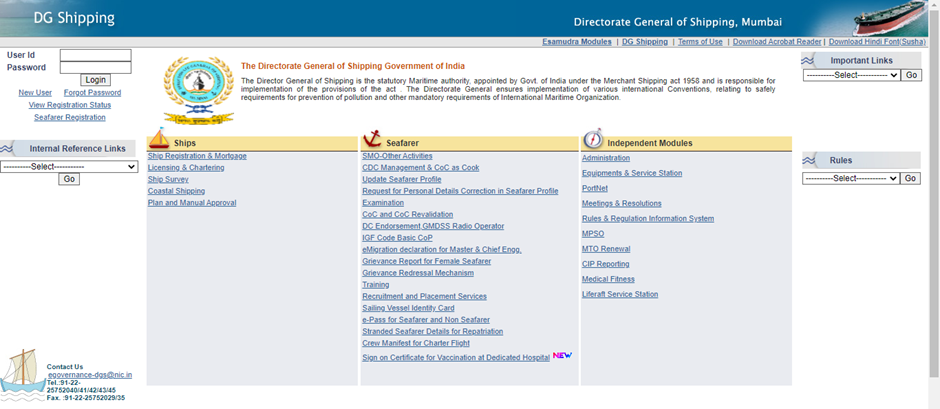Click the wave icon beside Internal Reference Links
Image resolution: width=940 pixels, height=409 pixels.
click(7, 149)
